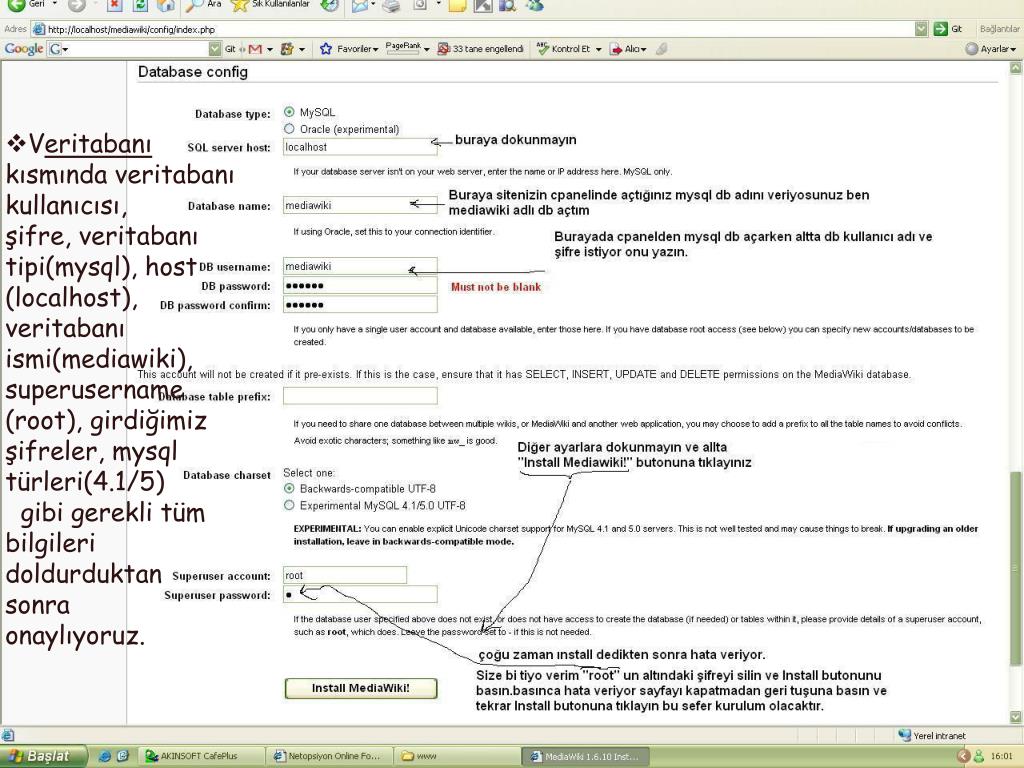The width and height of the screenshot is (1024, 768).
Task: Expand the PageRank dropdown
Action: click(x=426, y=50)
